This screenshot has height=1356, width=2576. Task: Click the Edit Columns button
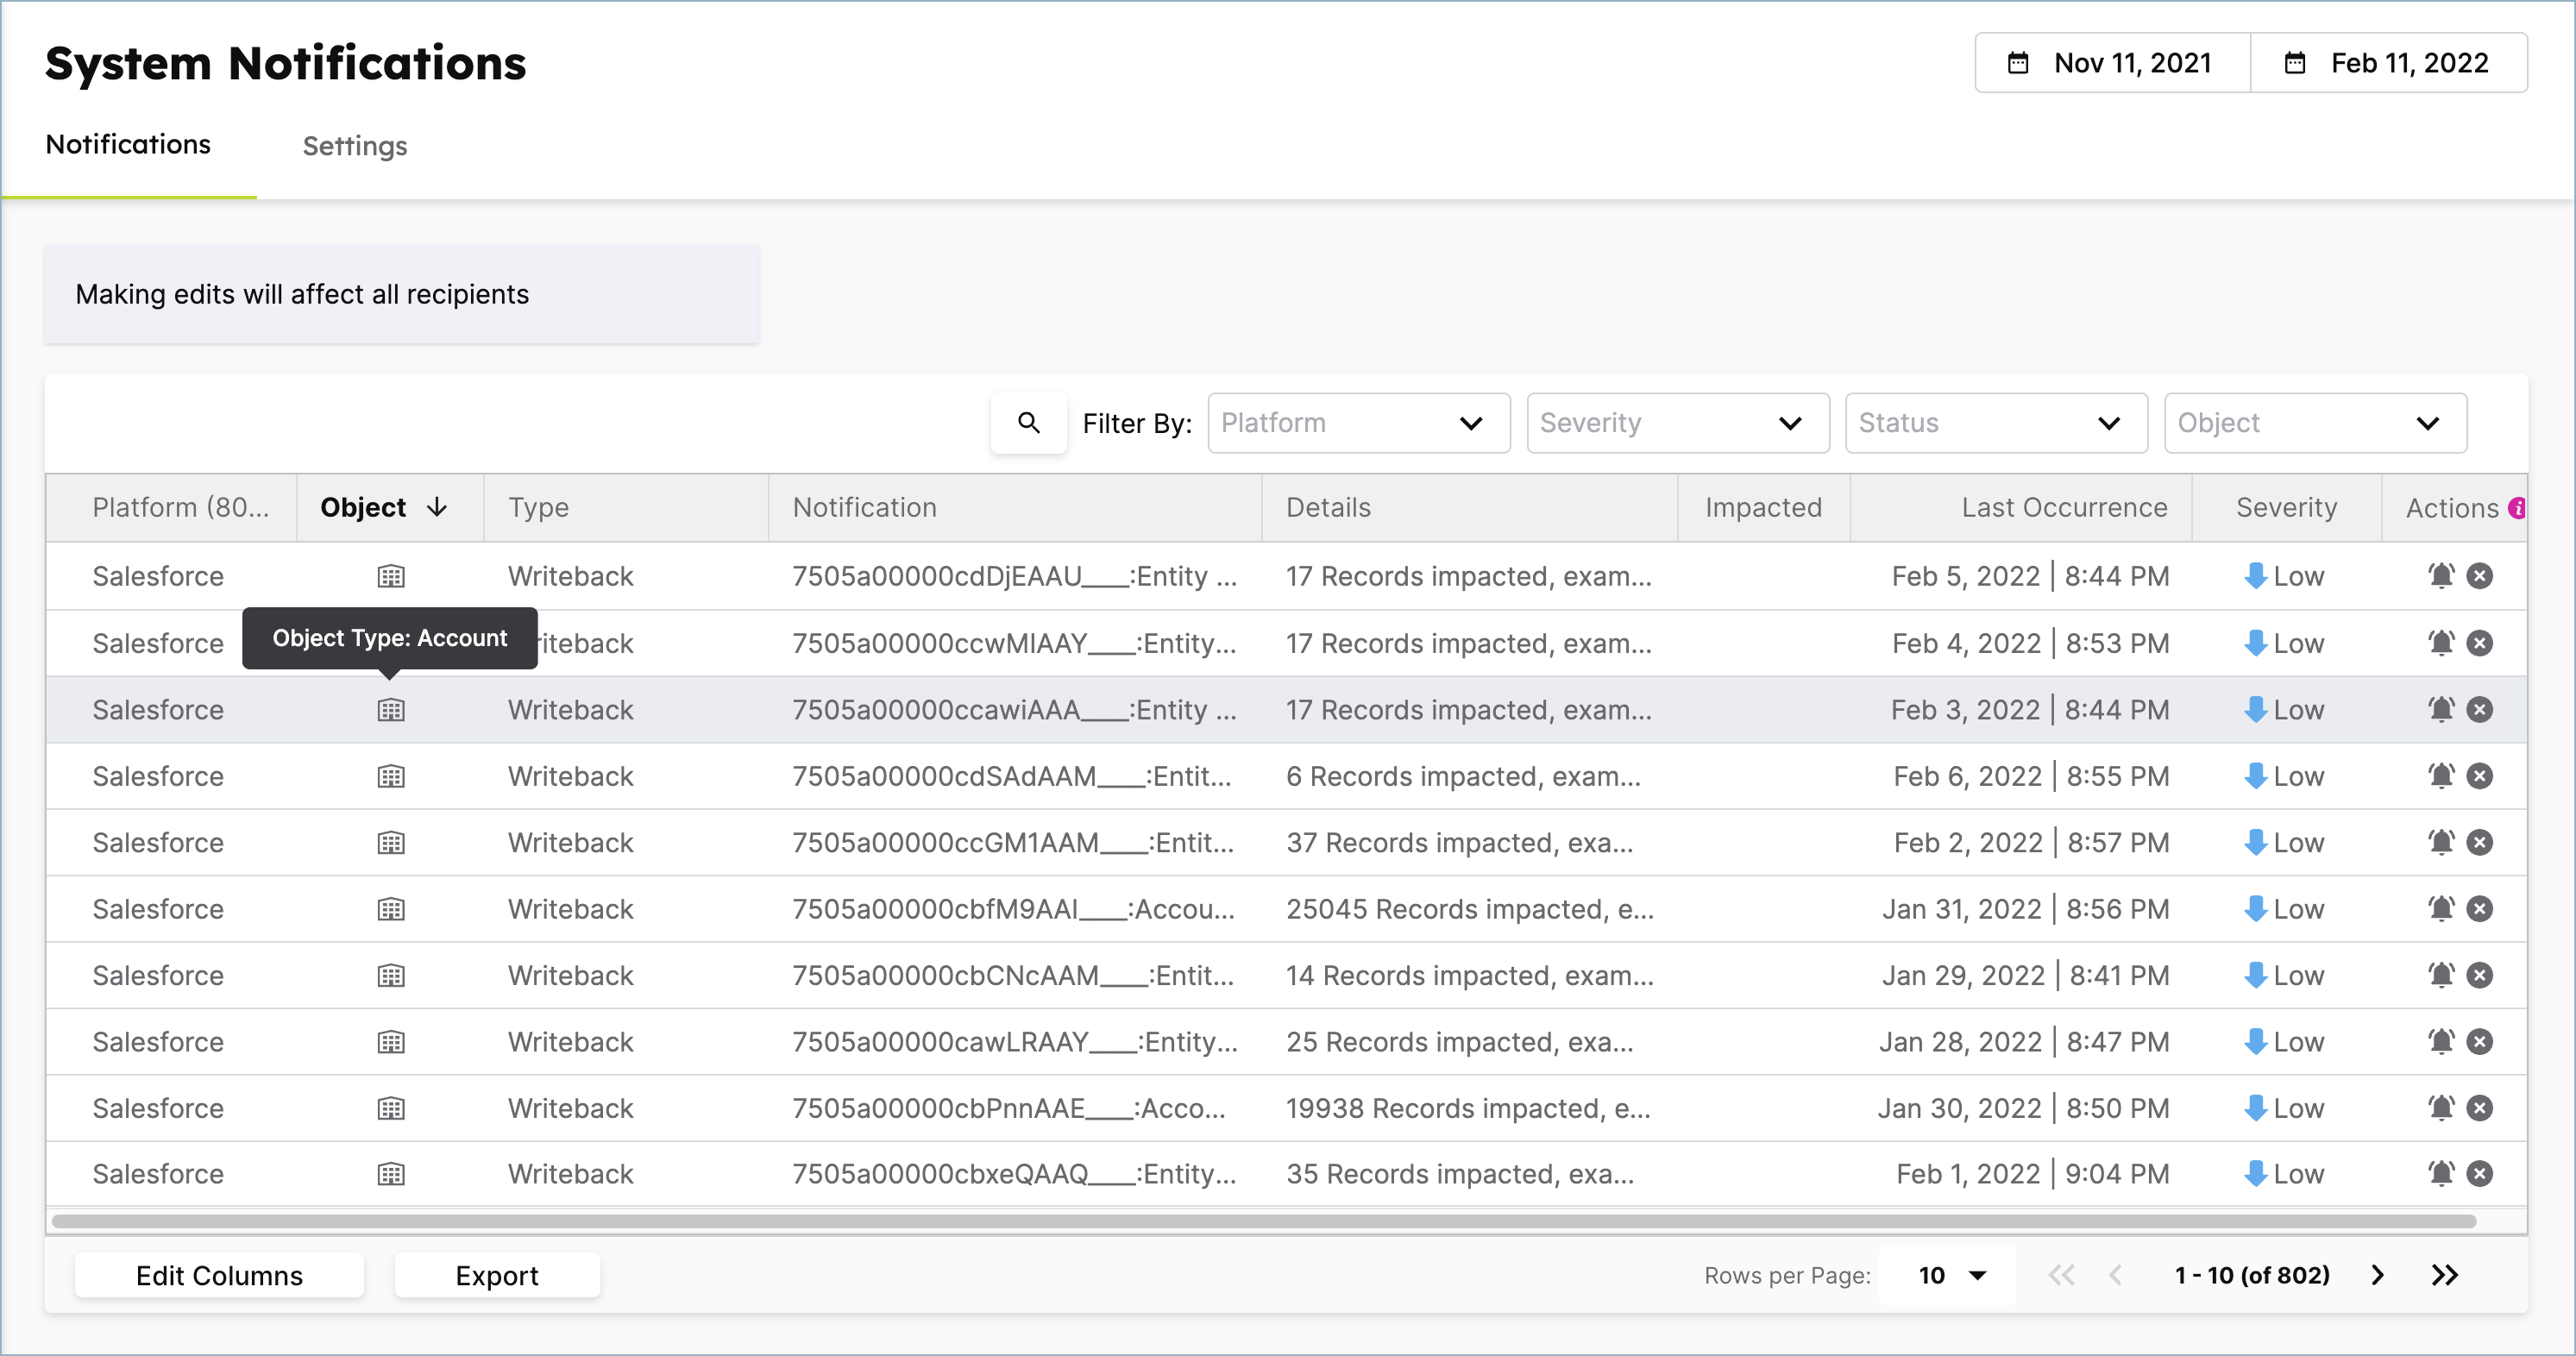pos(219,1275)
